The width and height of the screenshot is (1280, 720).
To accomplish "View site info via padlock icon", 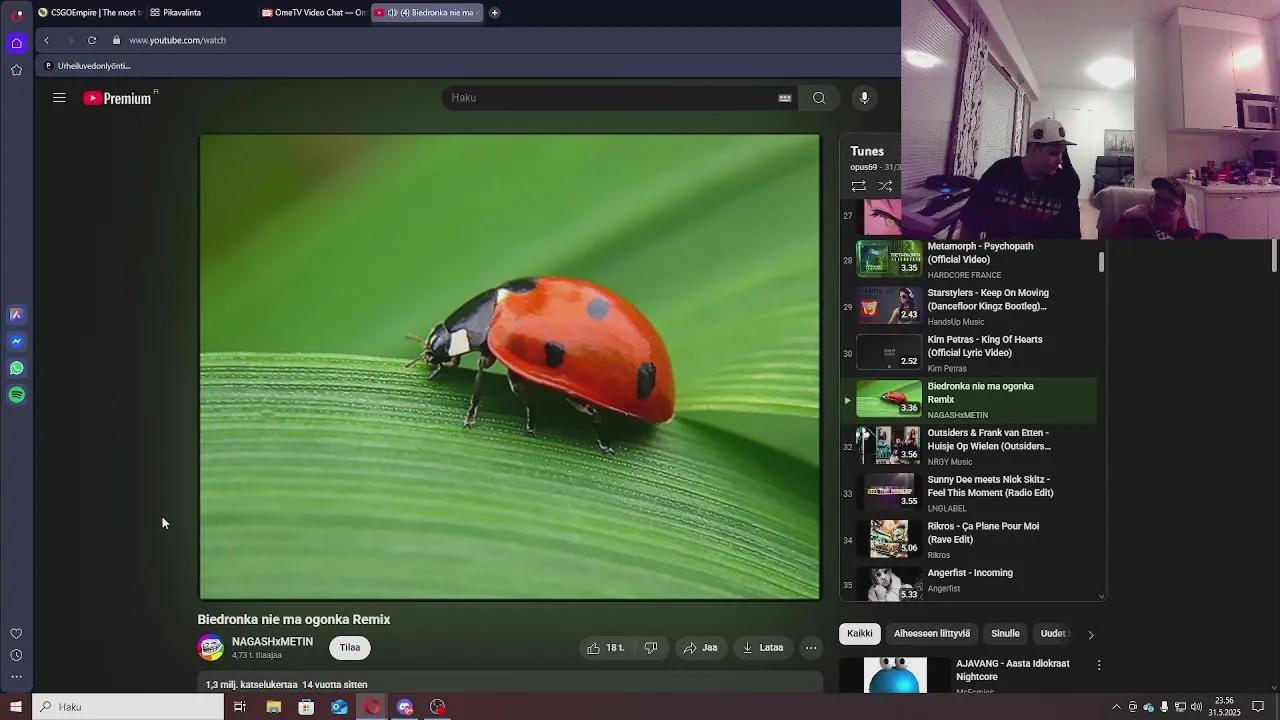I will point(116,40).
